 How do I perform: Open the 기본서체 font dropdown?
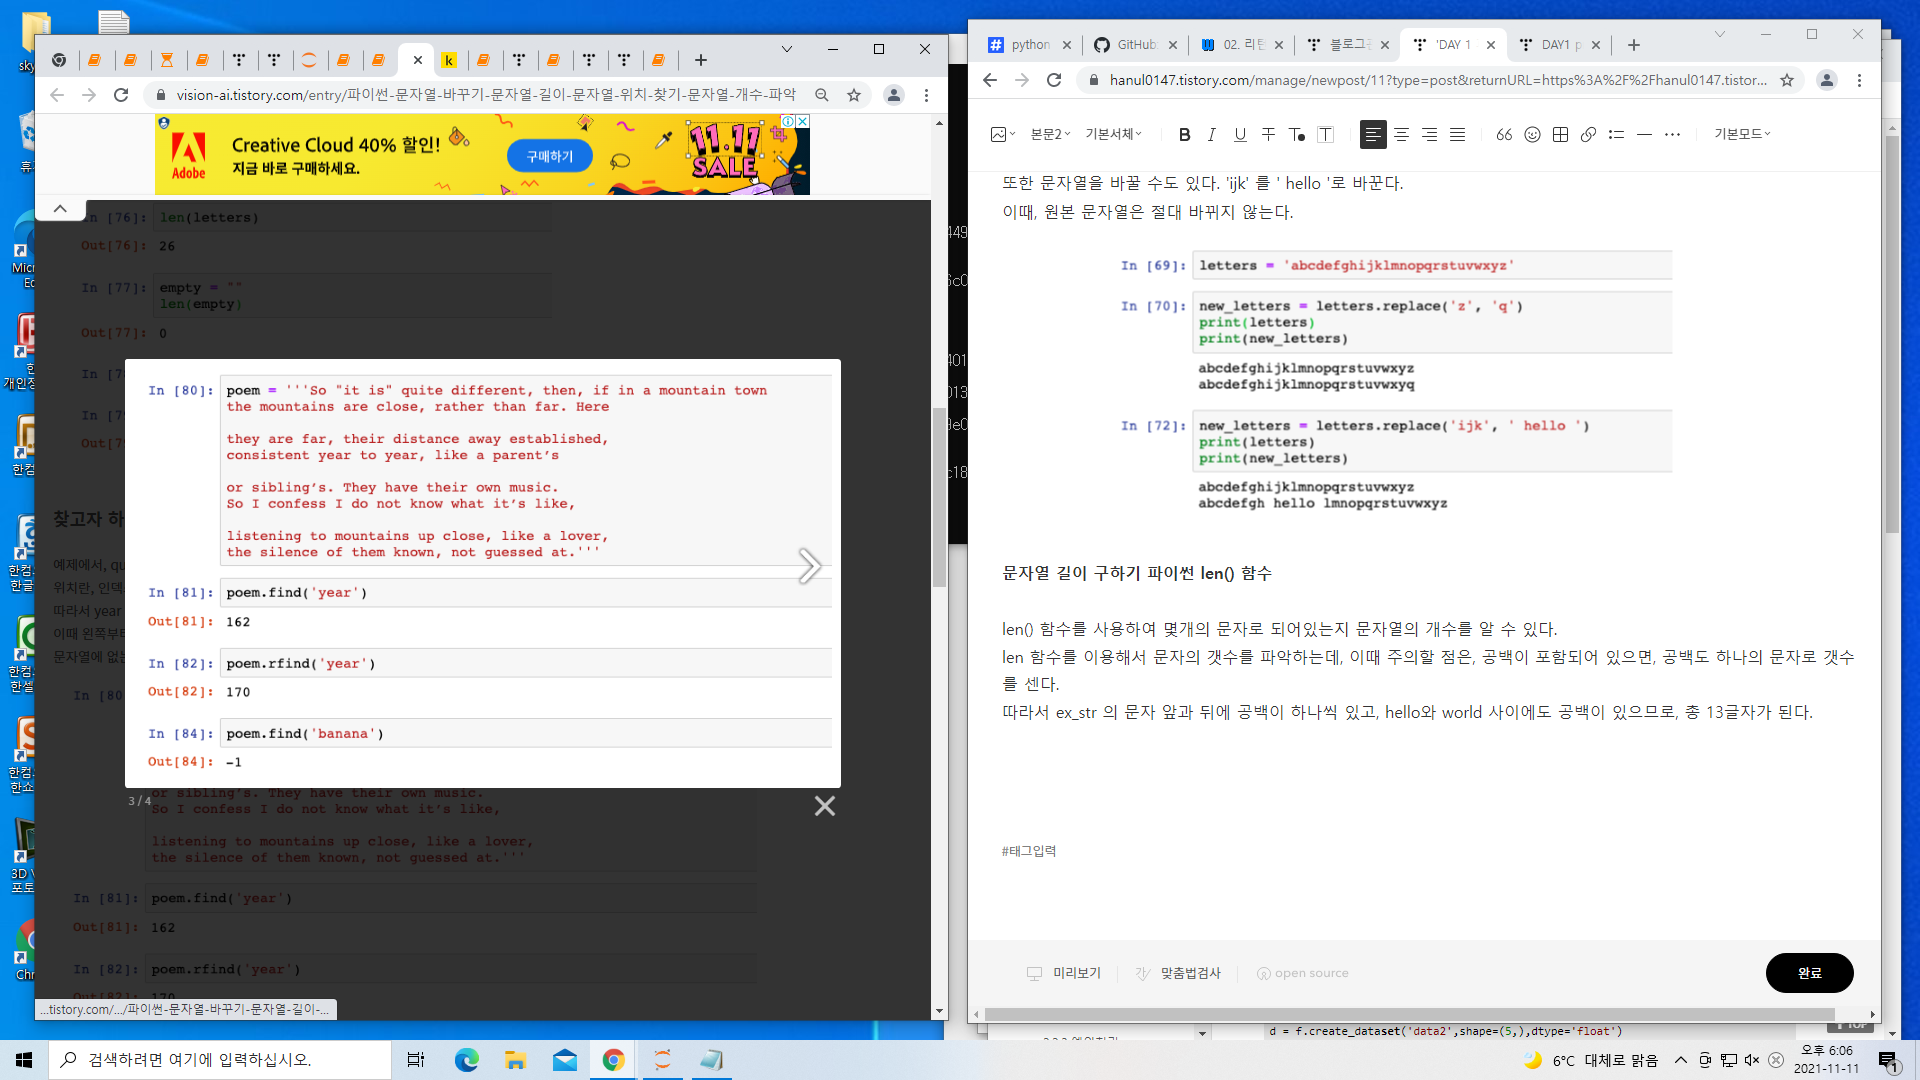coord(1113,134)
